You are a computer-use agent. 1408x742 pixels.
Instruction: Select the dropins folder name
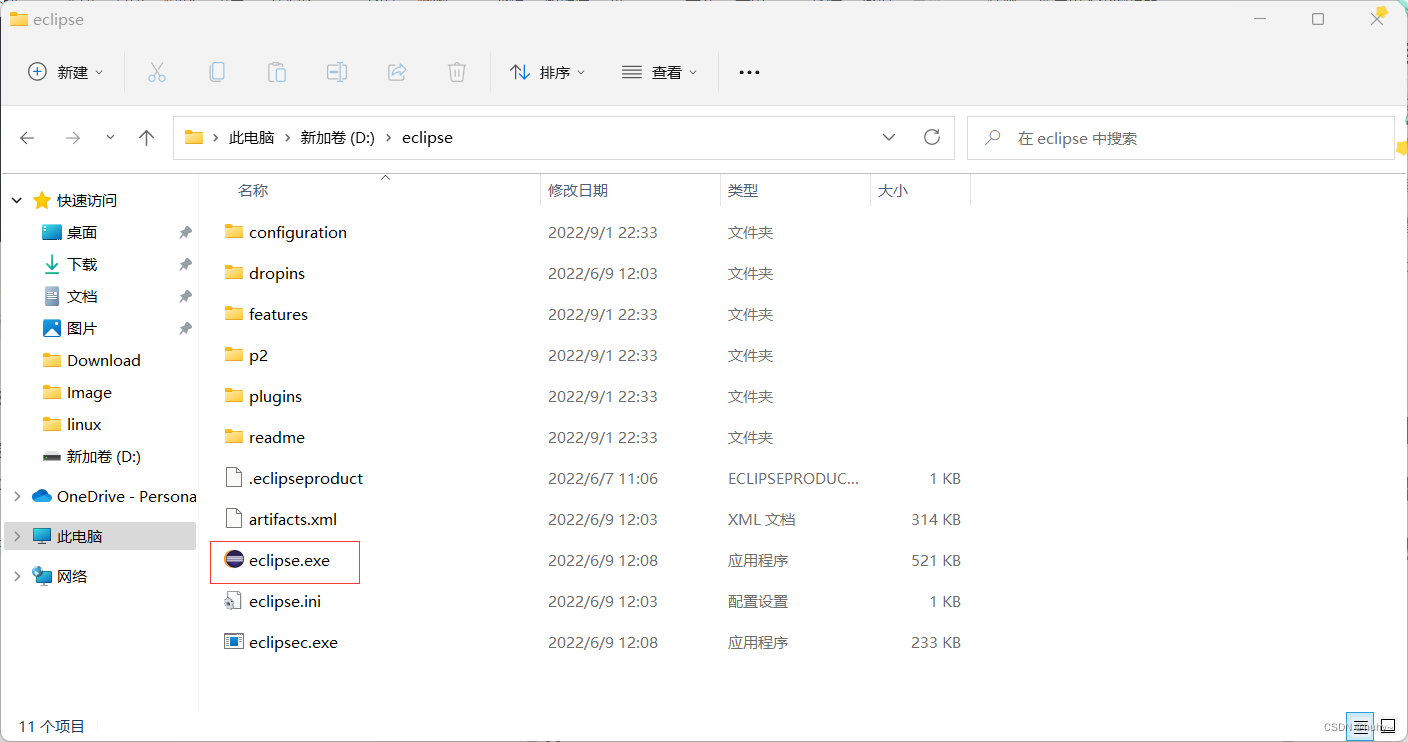pos(277,273)
